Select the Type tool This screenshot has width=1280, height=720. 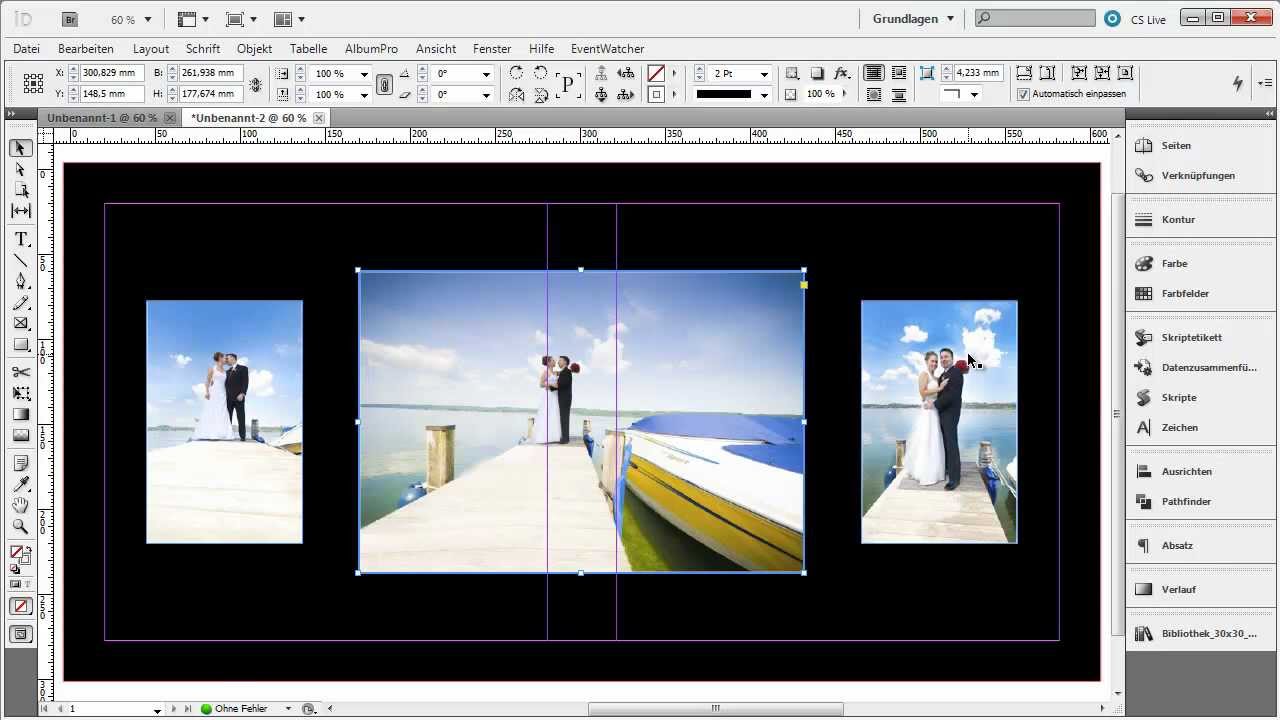[x=20, y=239]
